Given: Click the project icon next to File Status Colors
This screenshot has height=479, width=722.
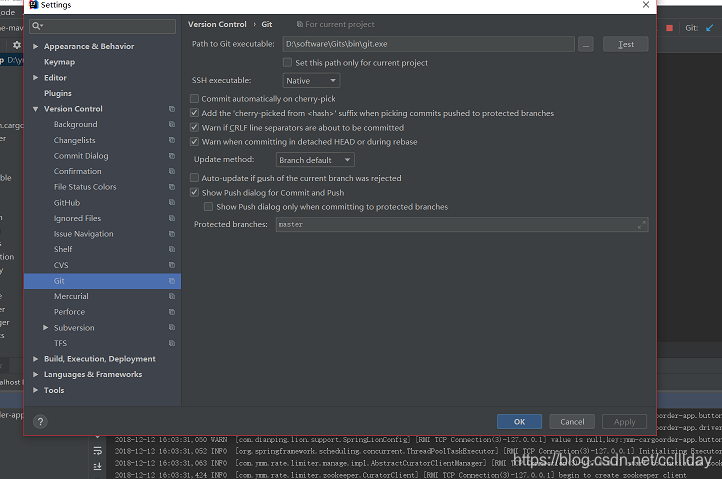Looking at the screenshot, I should 172,187.
